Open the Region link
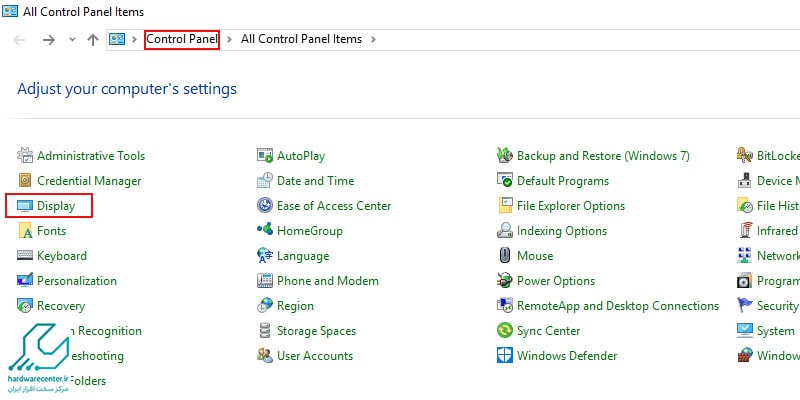This screenshot has width=800, height=400. point(295,306)
